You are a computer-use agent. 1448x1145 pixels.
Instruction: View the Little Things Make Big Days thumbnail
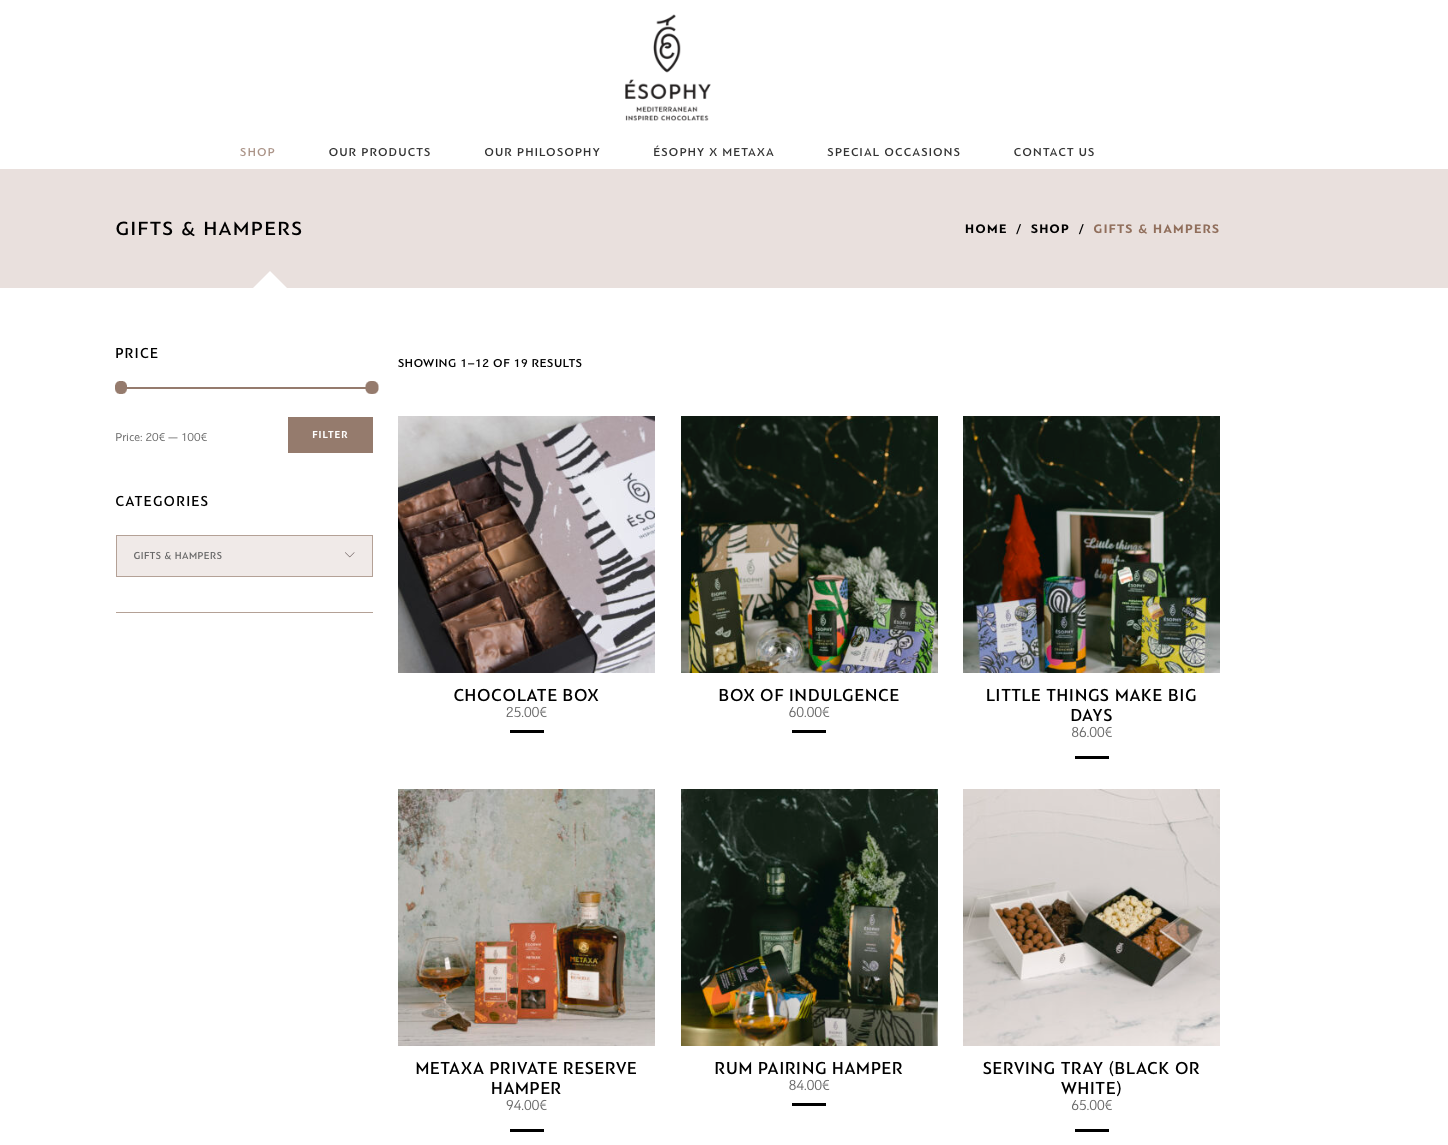click(1091, 544)
